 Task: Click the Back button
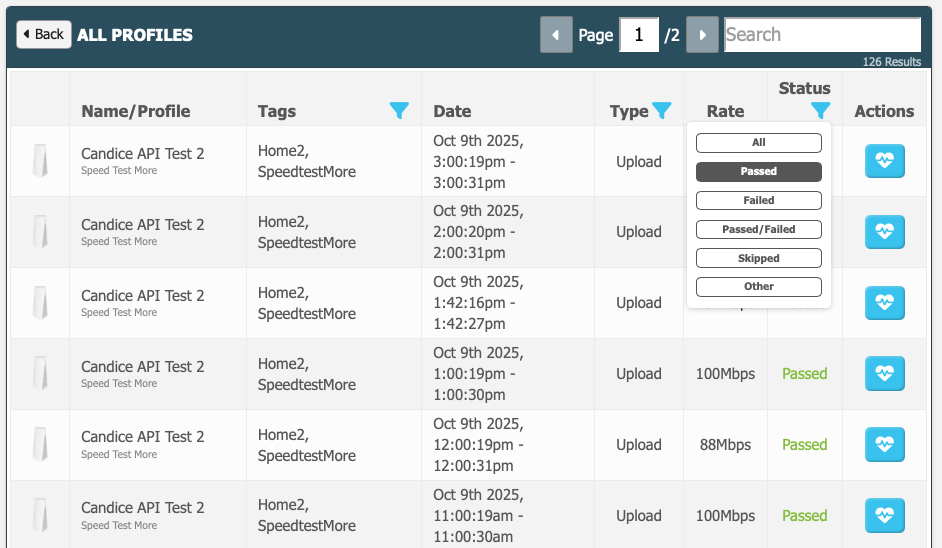pyautogui.click(x=44, y=34)
